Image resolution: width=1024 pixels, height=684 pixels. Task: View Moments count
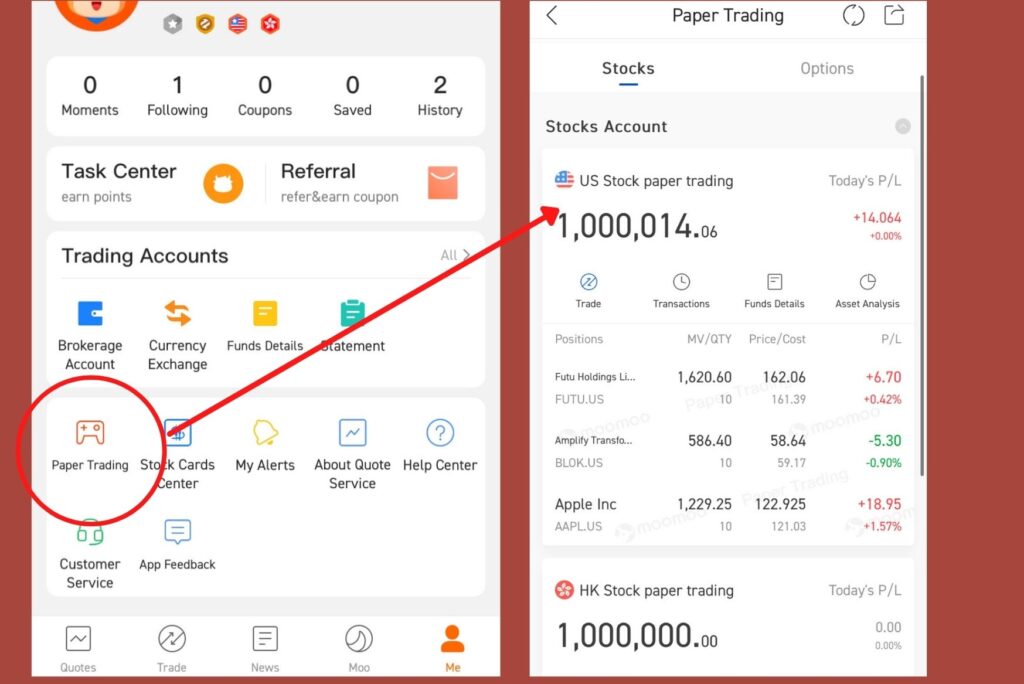tap(90, 95)
